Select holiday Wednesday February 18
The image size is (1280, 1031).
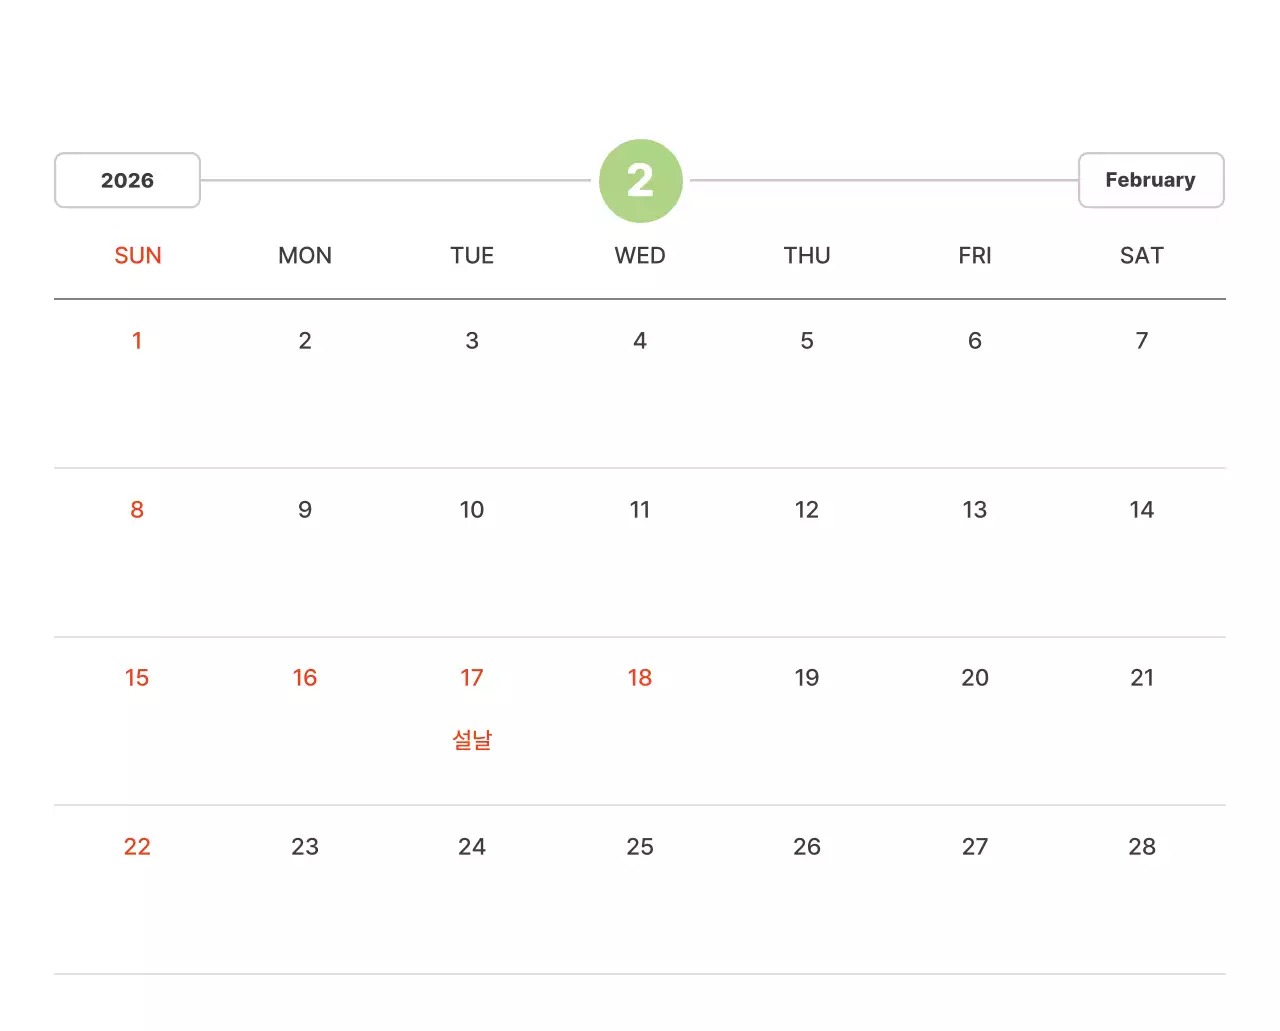[640, 678]
